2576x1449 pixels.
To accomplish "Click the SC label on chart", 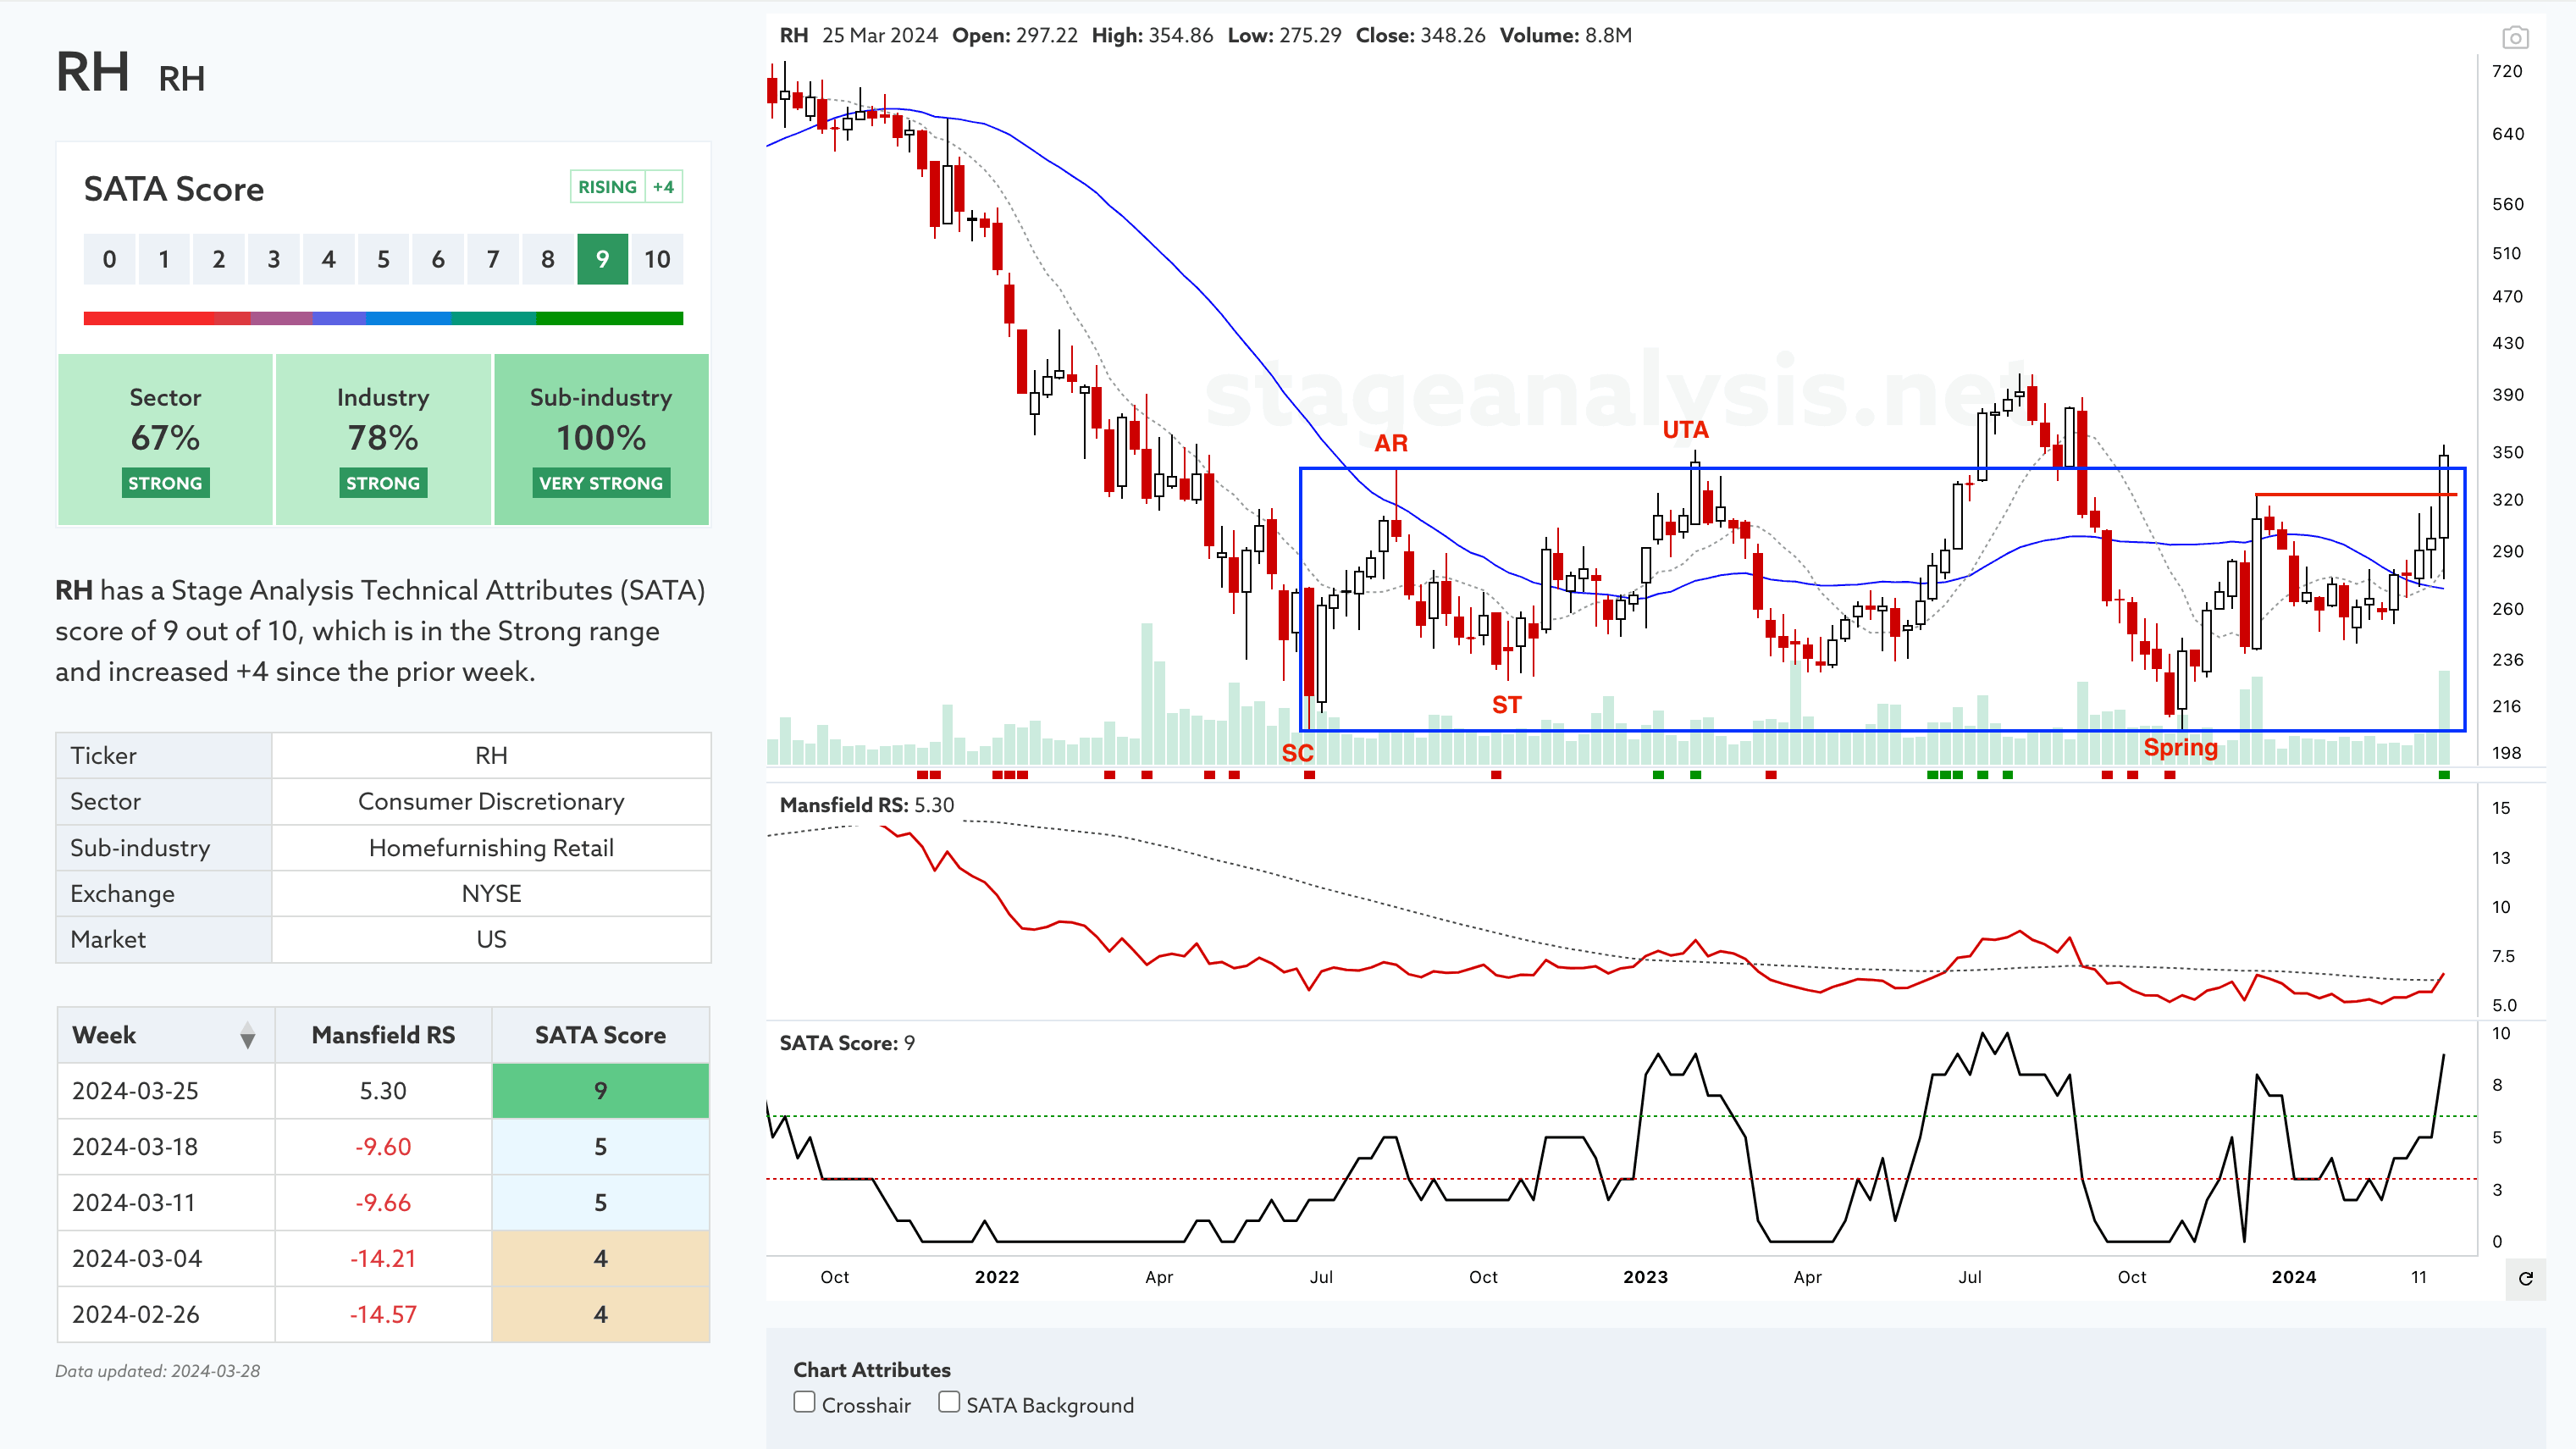I will pos(1297,753).
